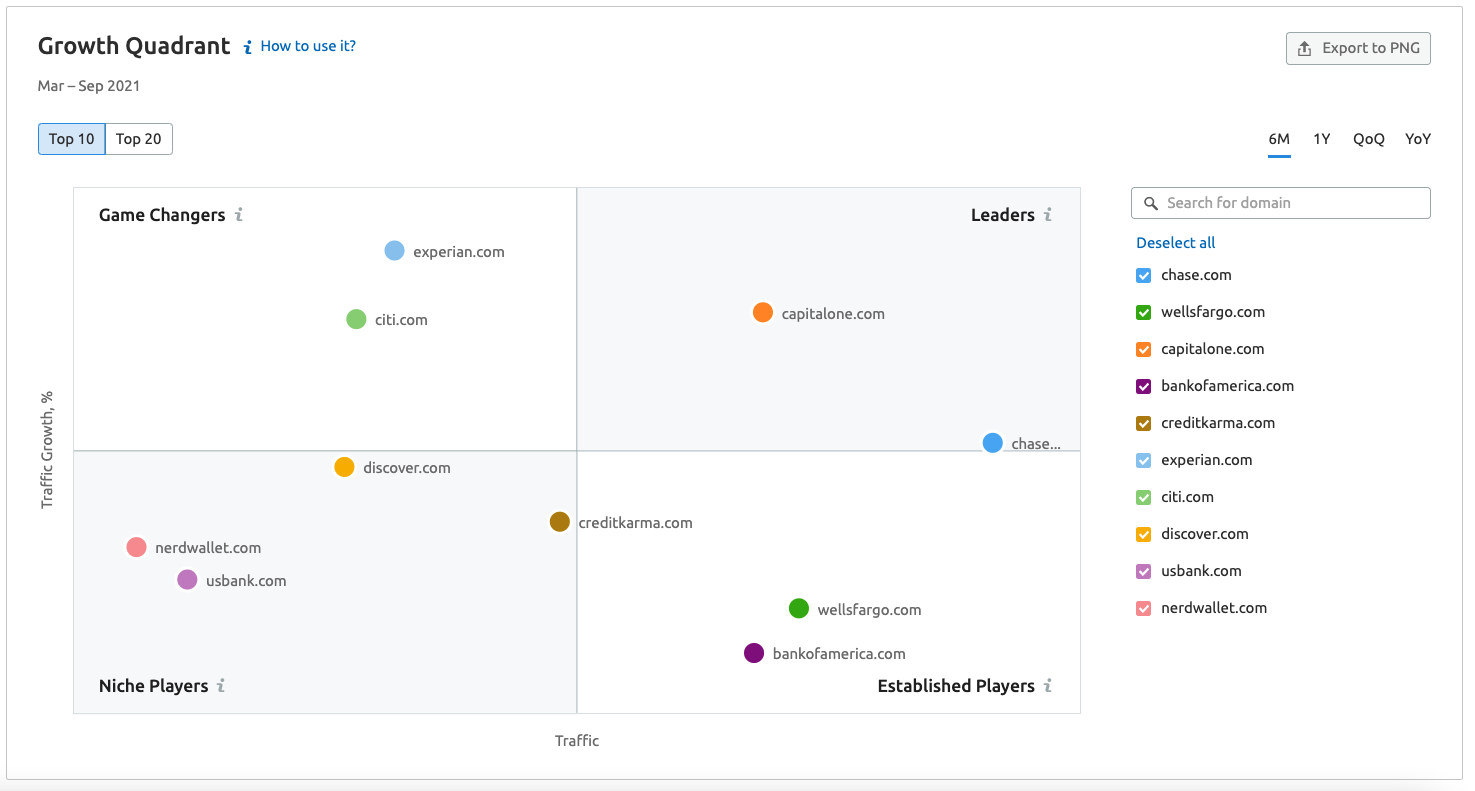Select the chase blue data point

coord(992,442)
